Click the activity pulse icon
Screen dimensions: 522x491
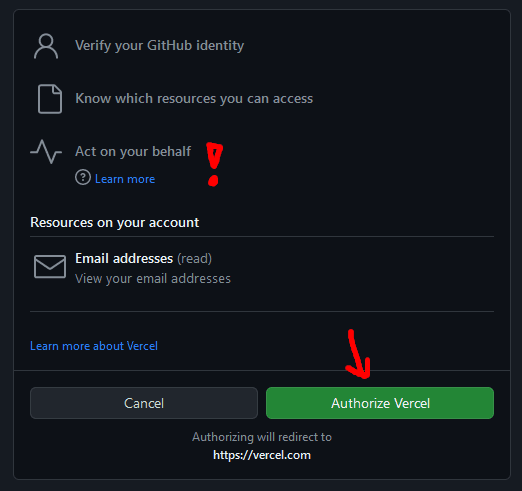(x=46, y=152)
